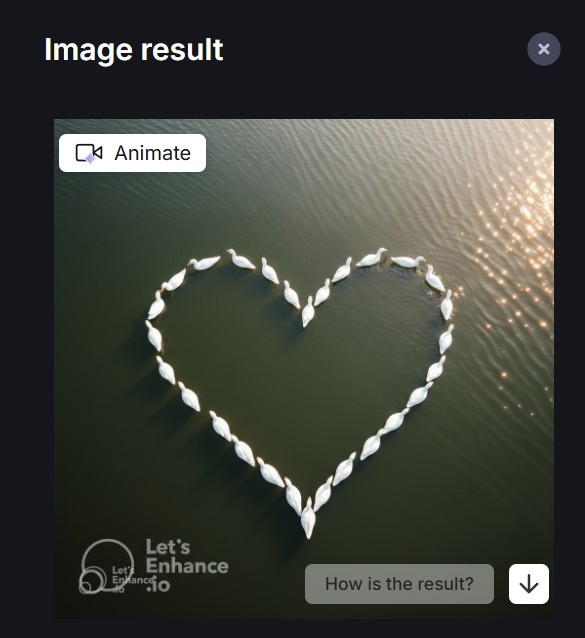Viewport: 585px width, 638px height.
Task: Select the "Animate" text label
Action: [x=153, y=153]
